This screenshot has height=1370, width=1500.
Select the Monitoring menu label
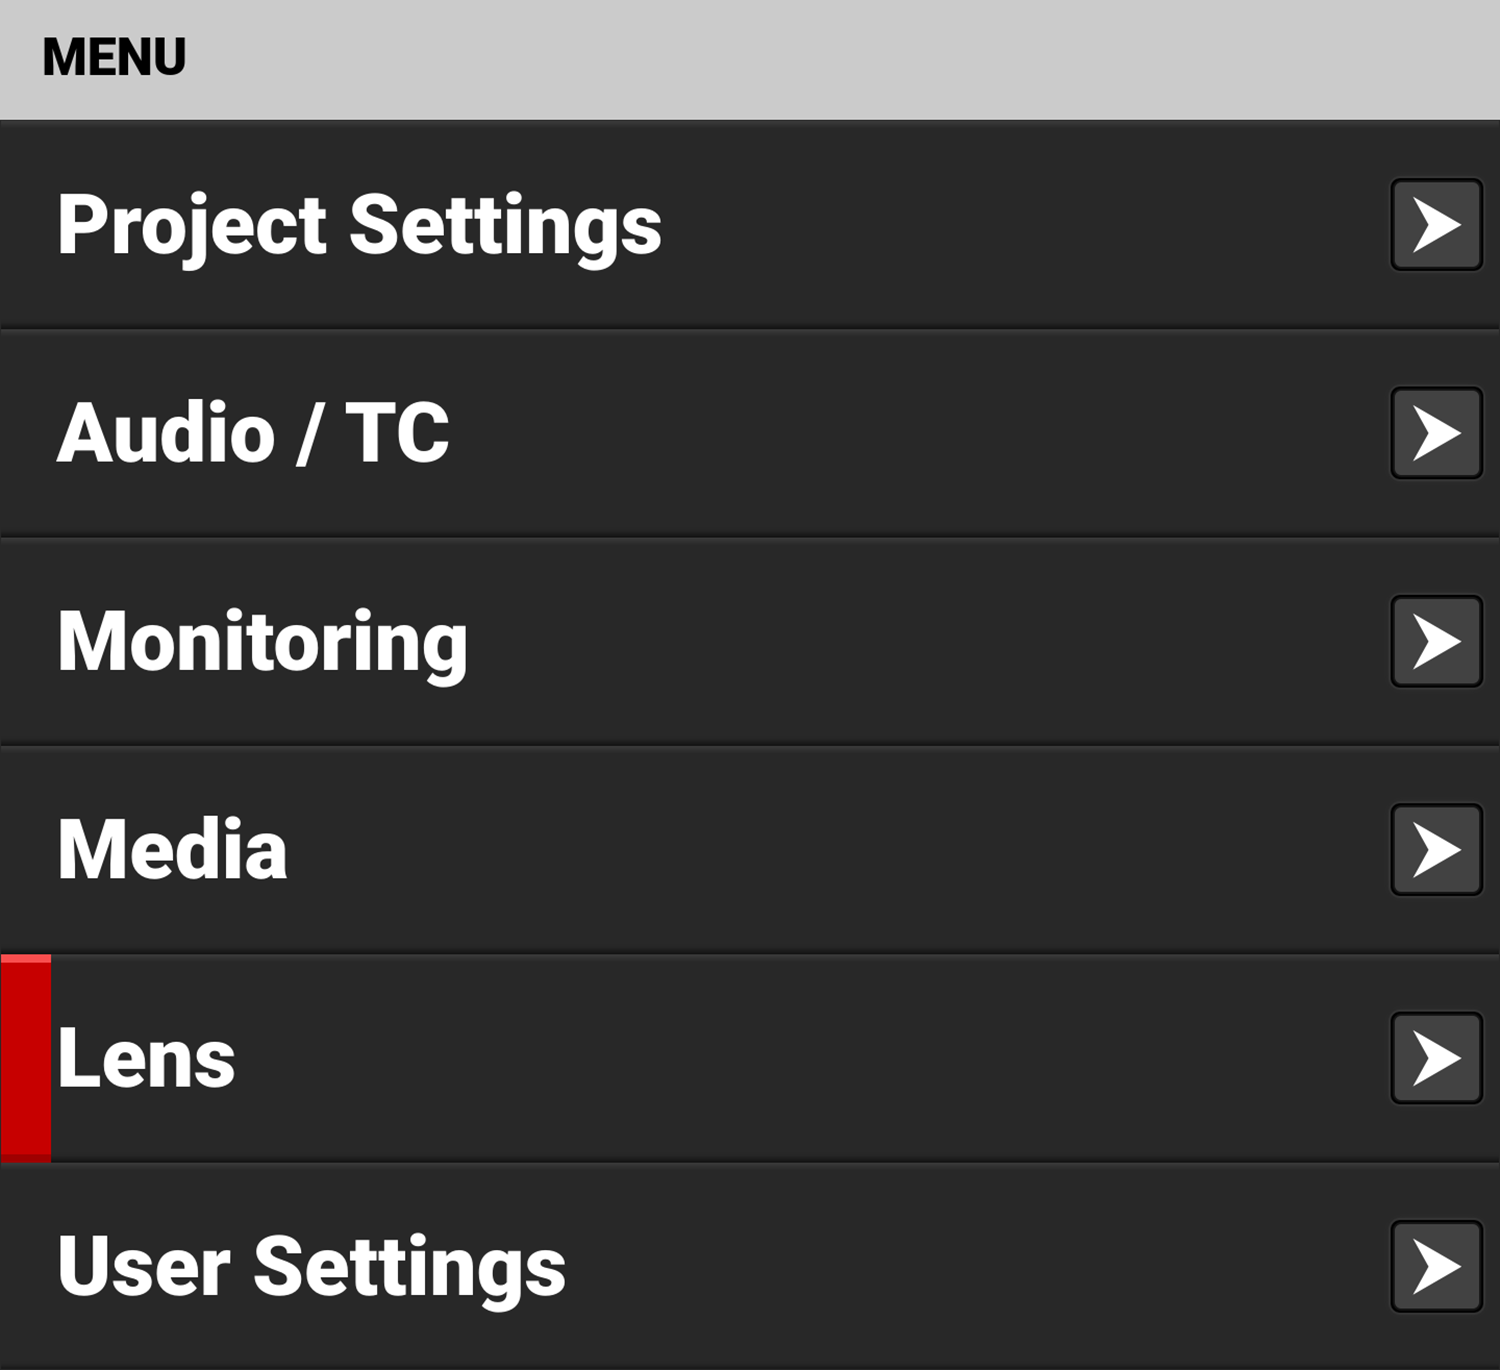262,642
